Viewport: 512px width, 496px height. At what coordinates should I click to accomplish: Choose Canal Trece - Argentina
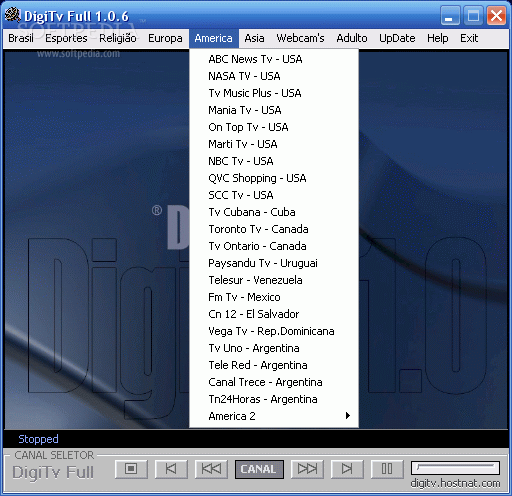274,382
